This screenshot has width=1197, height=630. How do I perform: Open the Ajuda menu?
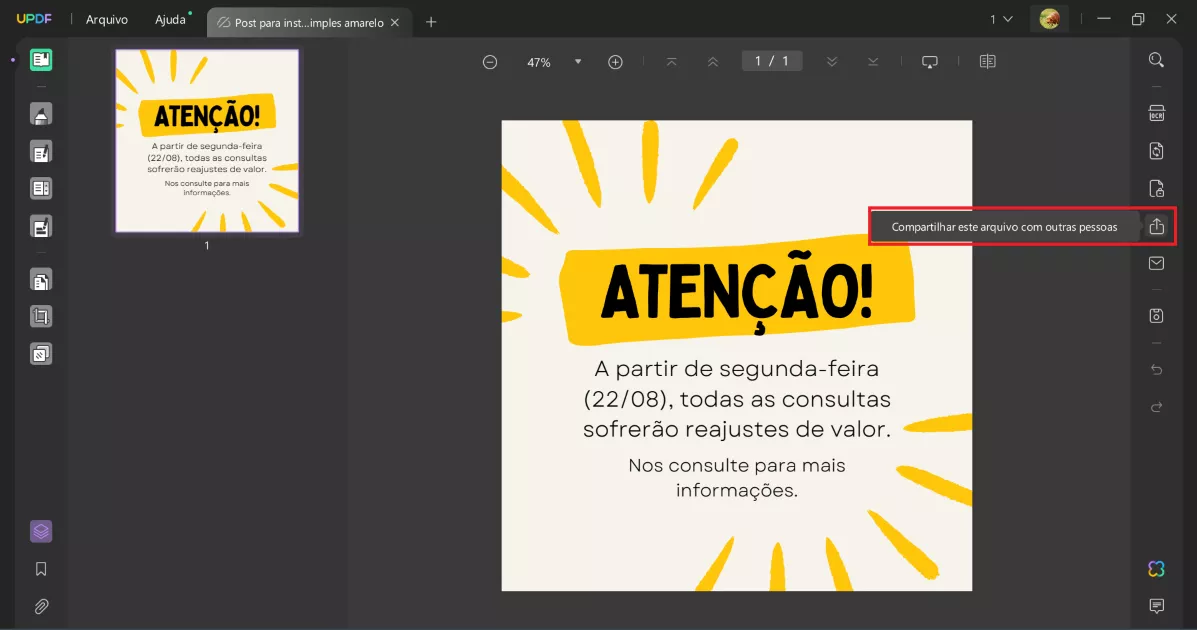click(x=169, y=18)
